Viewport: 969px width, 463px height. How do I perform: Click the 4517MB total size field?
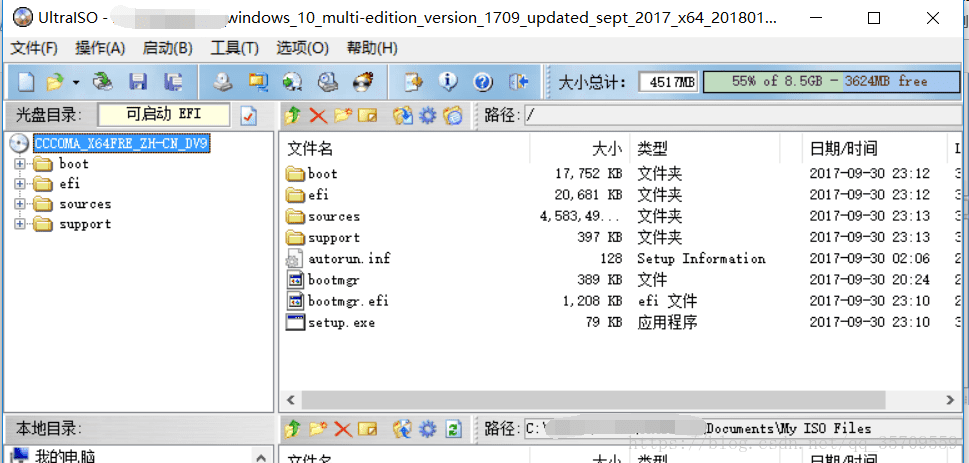[x=668, y=82]
